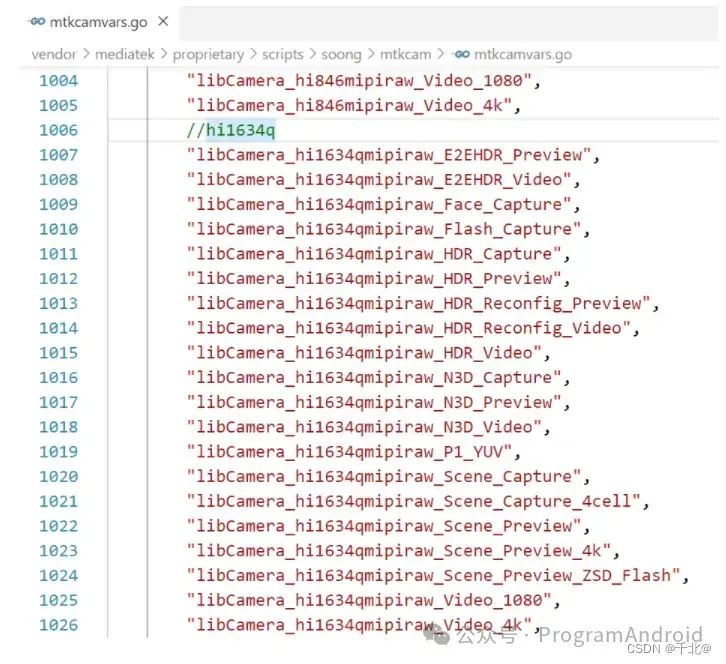
Task: Open the proprietary breadcrumb segment
Action: click(208, 55)
